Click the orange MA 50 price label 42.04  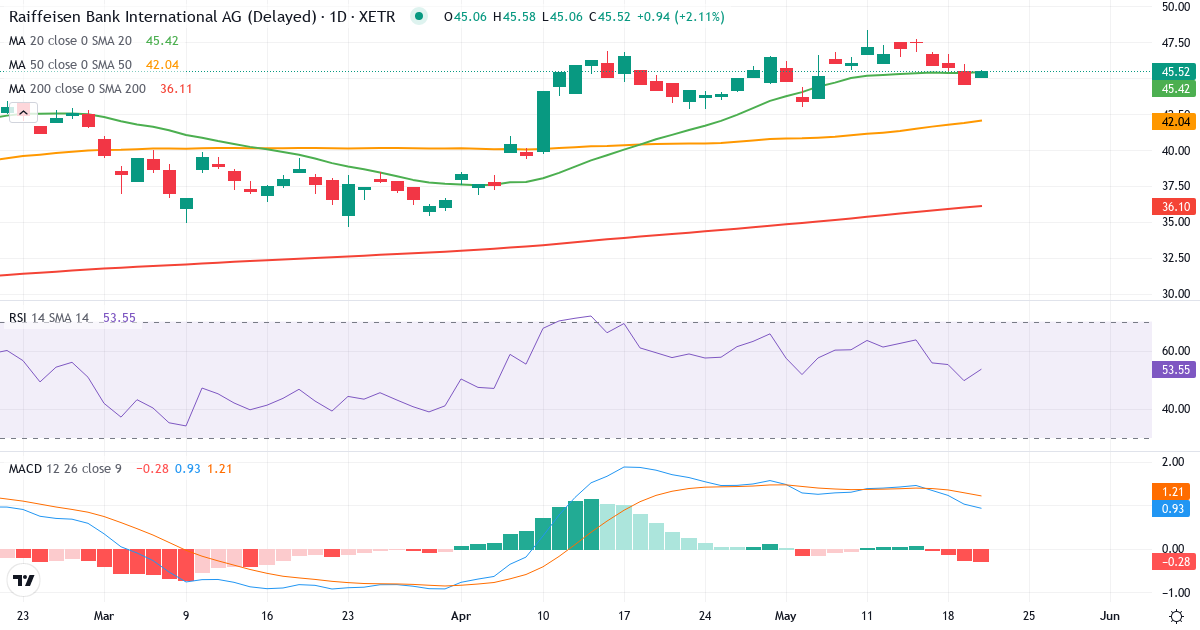(x=1175, y=121)
